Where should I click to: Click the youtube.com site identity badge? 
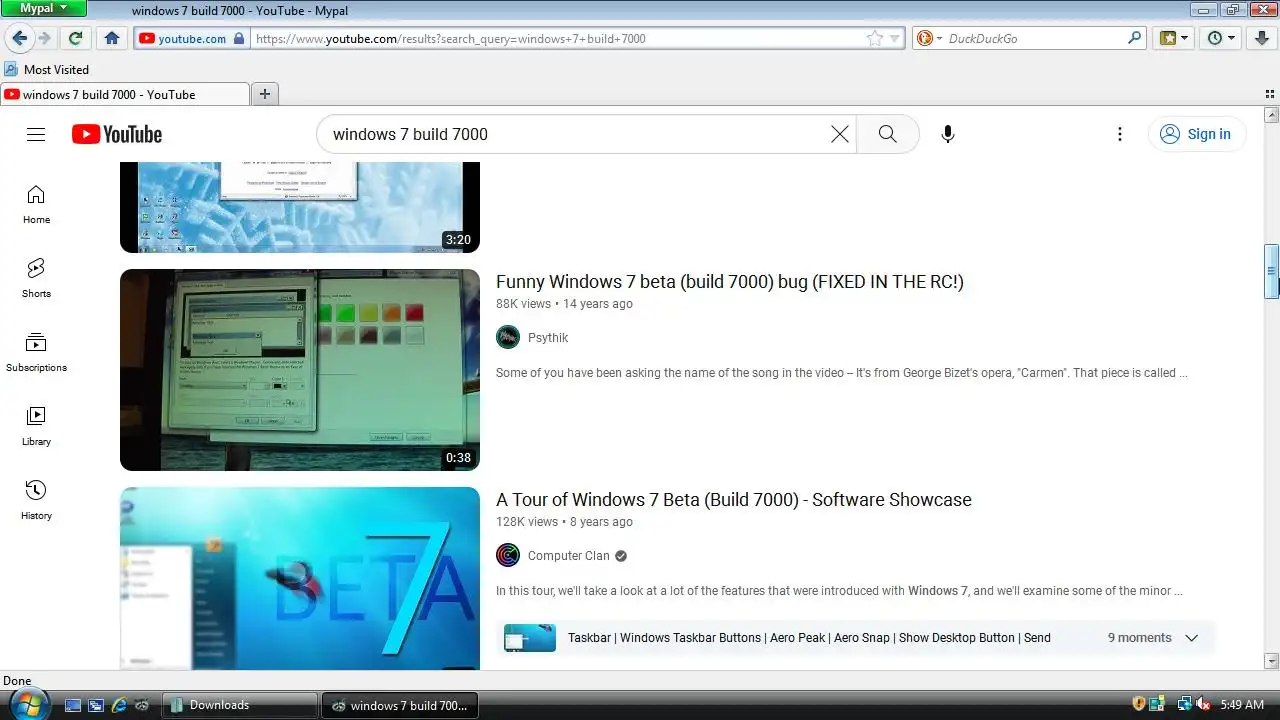[190, 38]
